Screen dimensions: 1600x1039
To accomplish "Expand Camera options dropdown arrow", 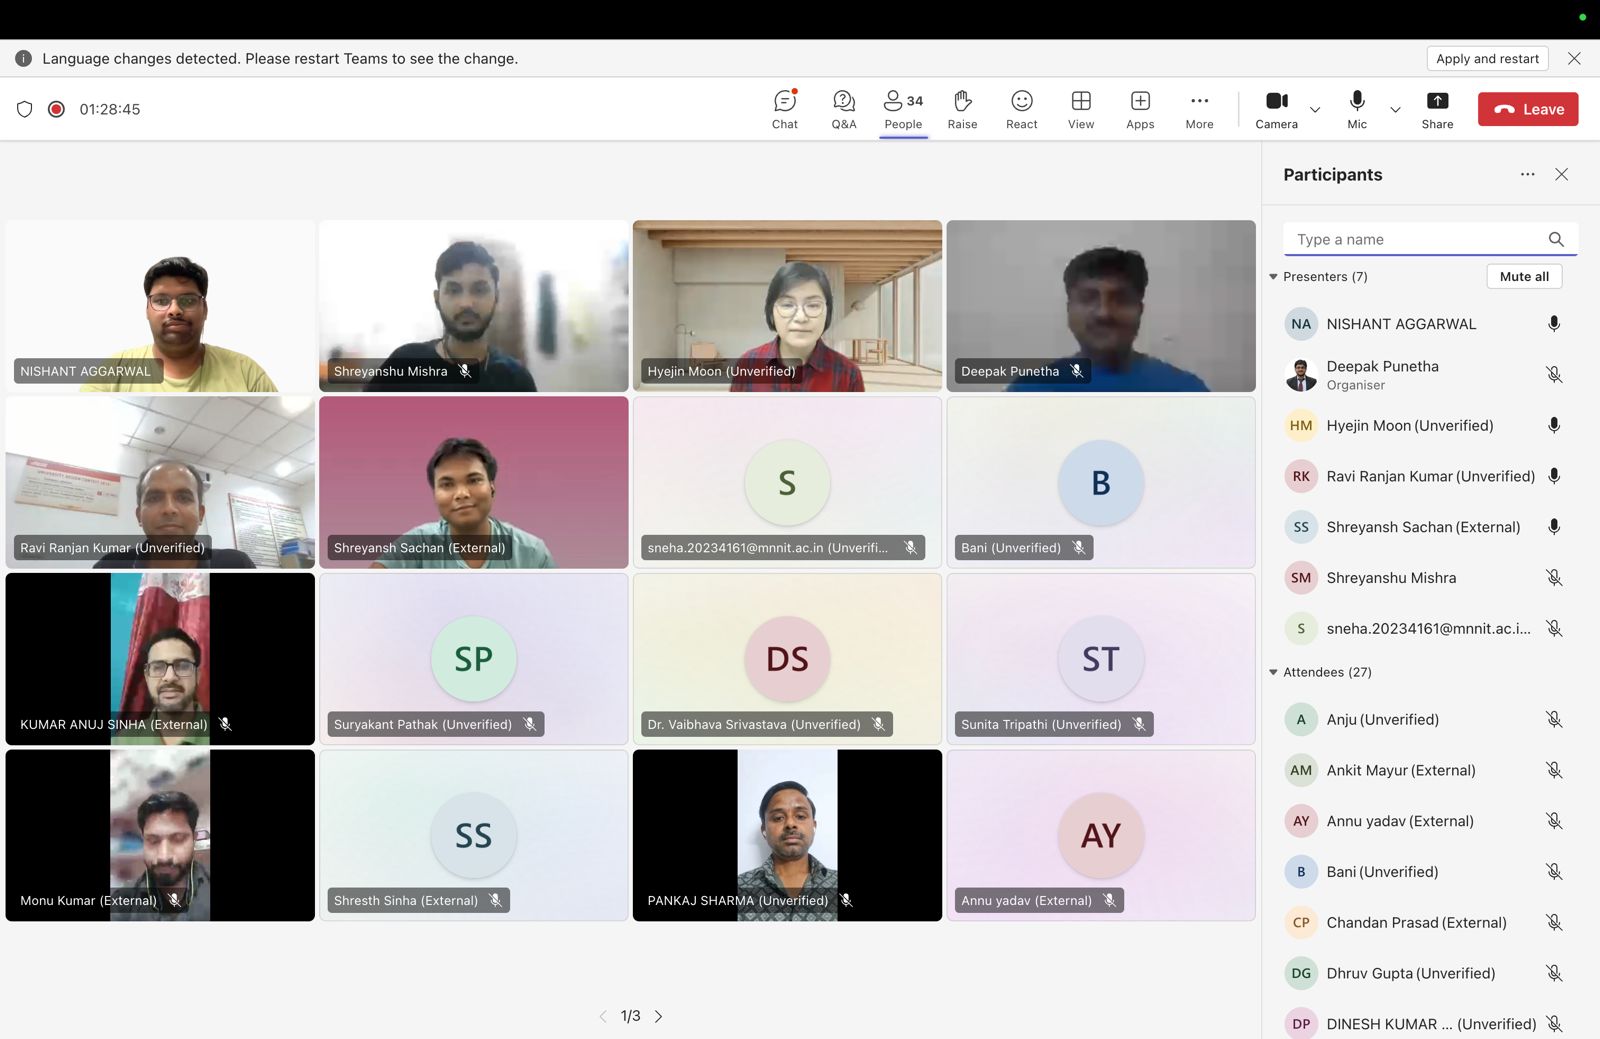I will pos(1315,110).
